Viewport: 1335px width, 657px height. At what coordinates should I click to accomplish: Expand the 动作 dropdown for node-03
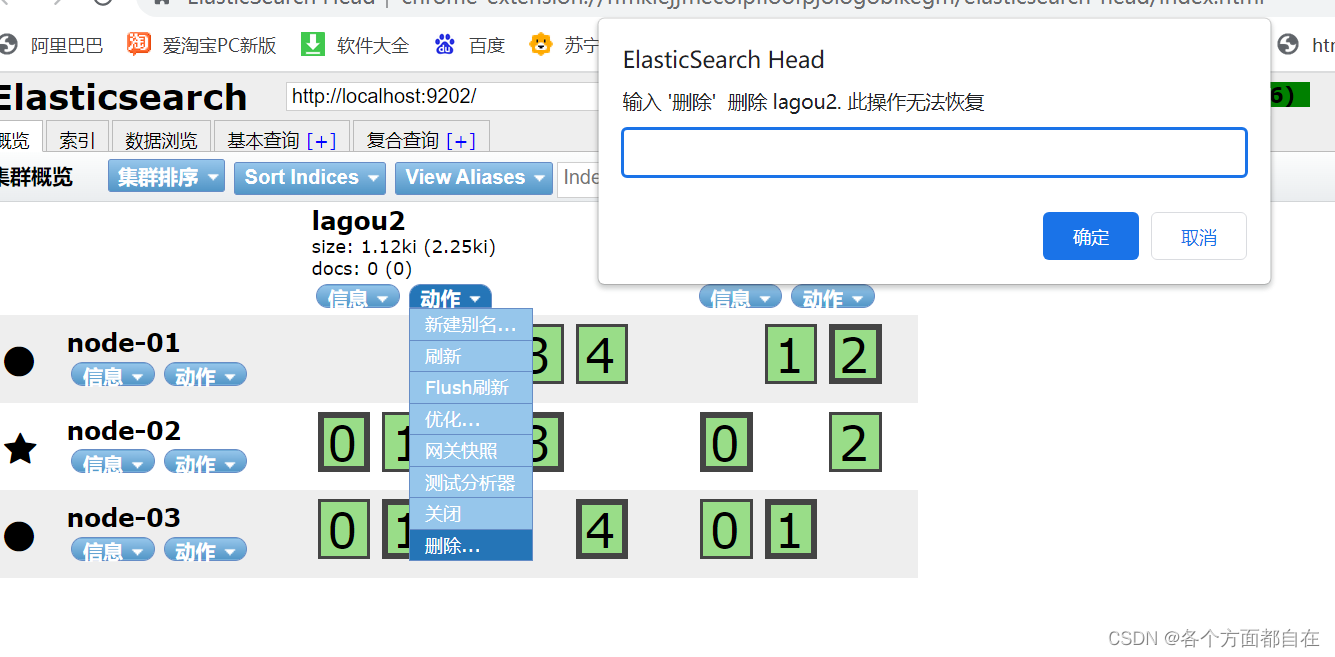coord(205,550)
